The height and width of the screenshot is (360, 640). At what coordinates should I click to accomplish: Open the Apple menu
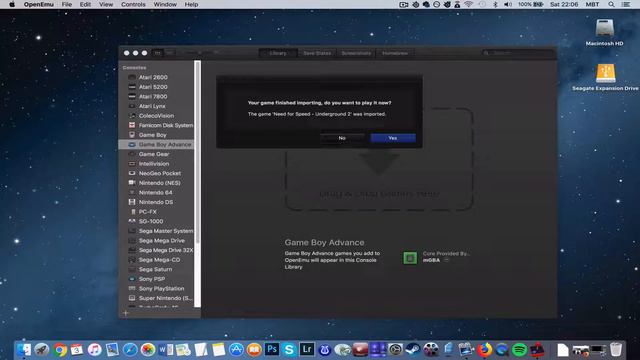click(x=12, y=4)
